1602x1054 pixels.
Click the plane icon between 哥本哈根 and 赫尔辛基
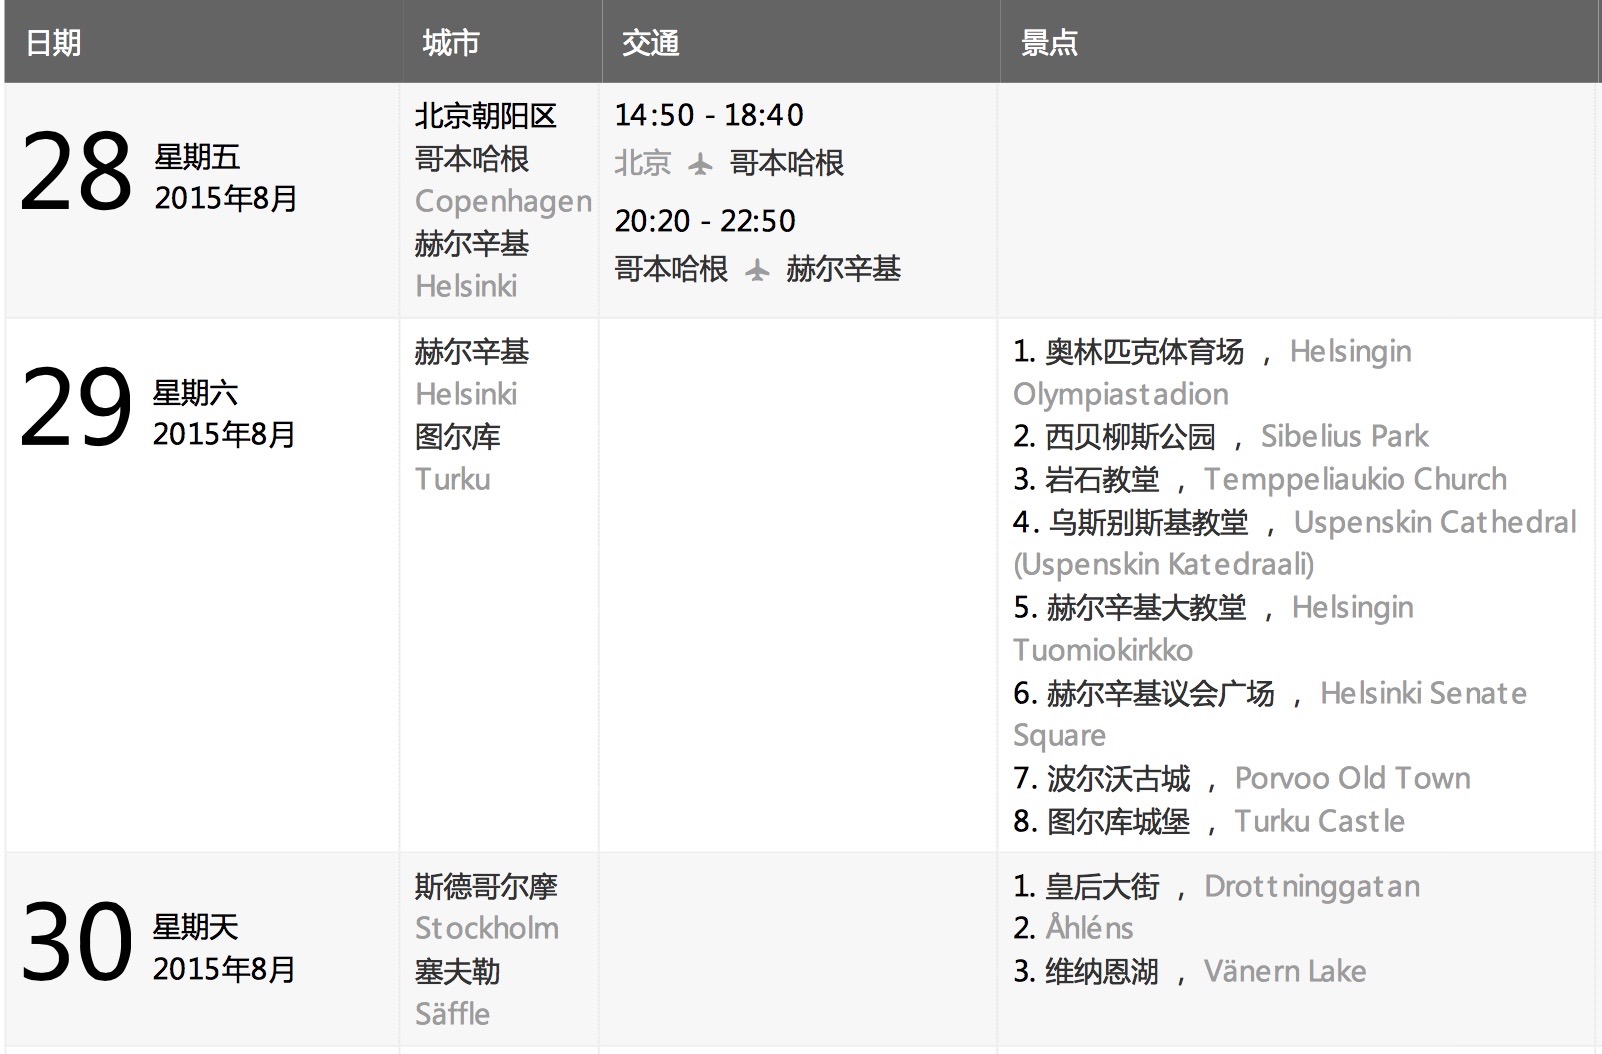(757, 269)
